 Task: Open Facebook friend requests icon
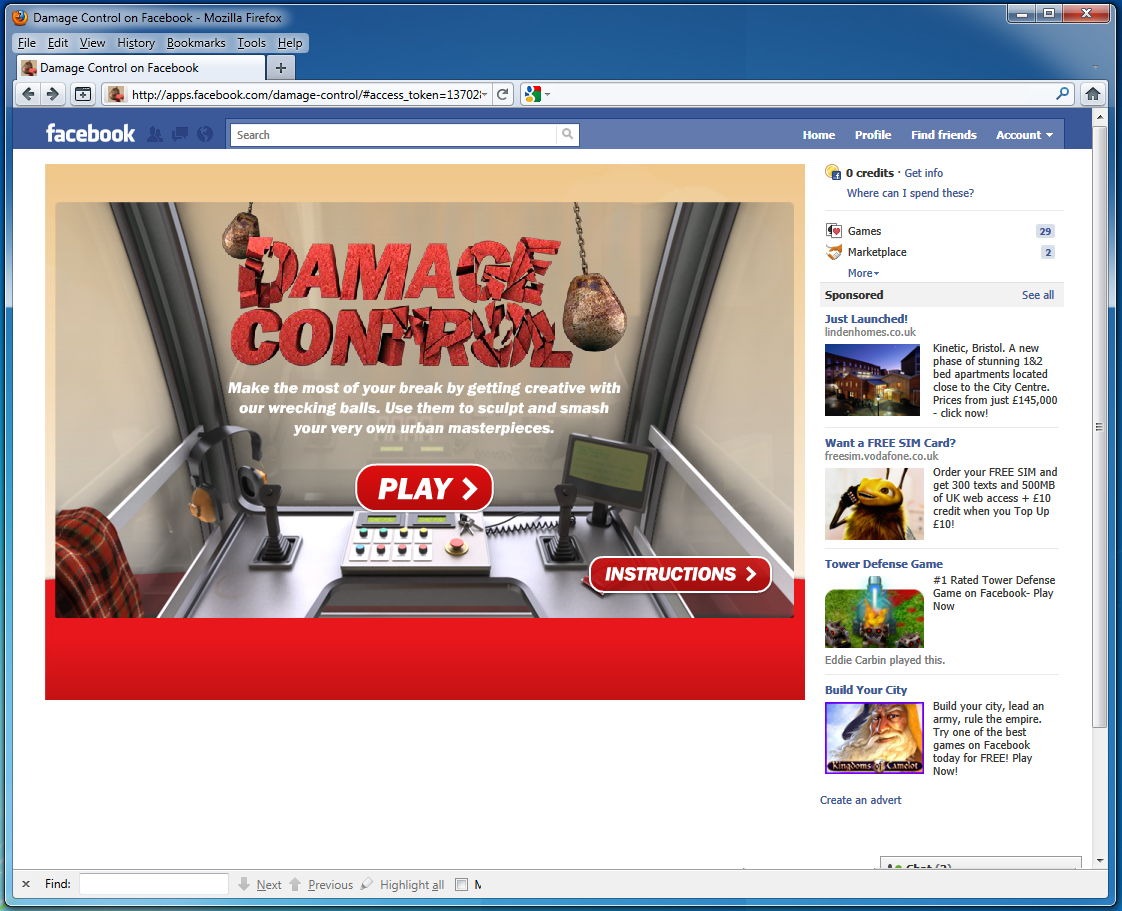[155, 134]
